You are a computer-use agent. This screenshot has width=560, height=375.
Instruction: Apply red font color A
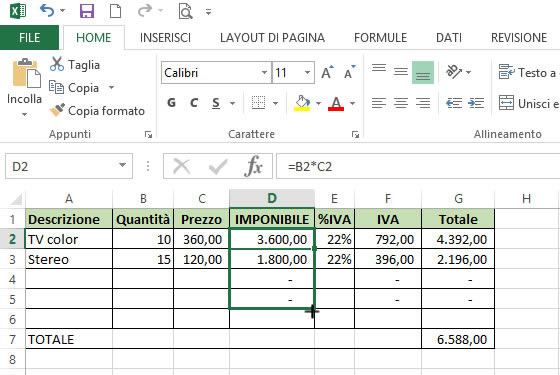(x=336, y=103)
